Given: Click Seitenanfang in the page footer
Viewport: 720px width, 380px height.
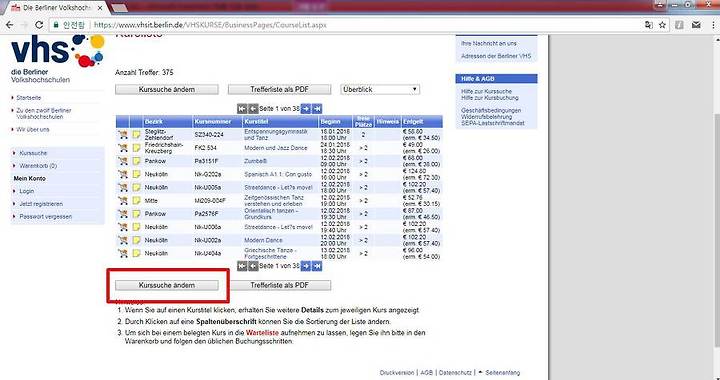Looking at the screenshot, I should click(503, 373).
